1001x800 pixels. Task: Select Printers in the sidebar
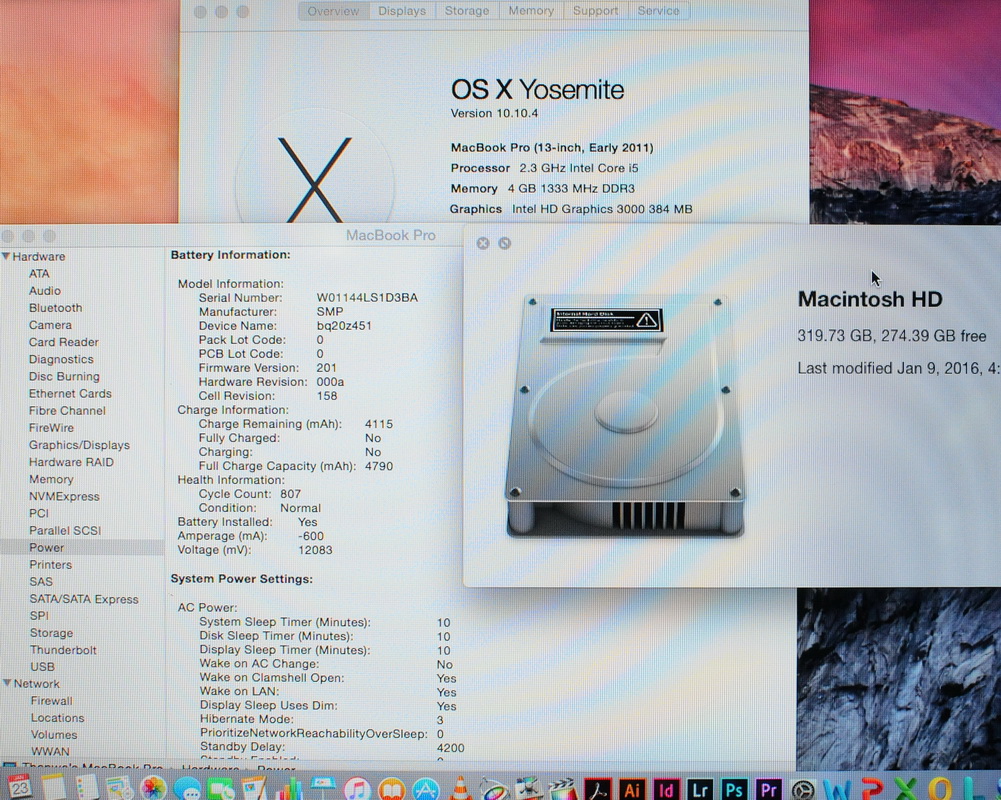[50, 565]
